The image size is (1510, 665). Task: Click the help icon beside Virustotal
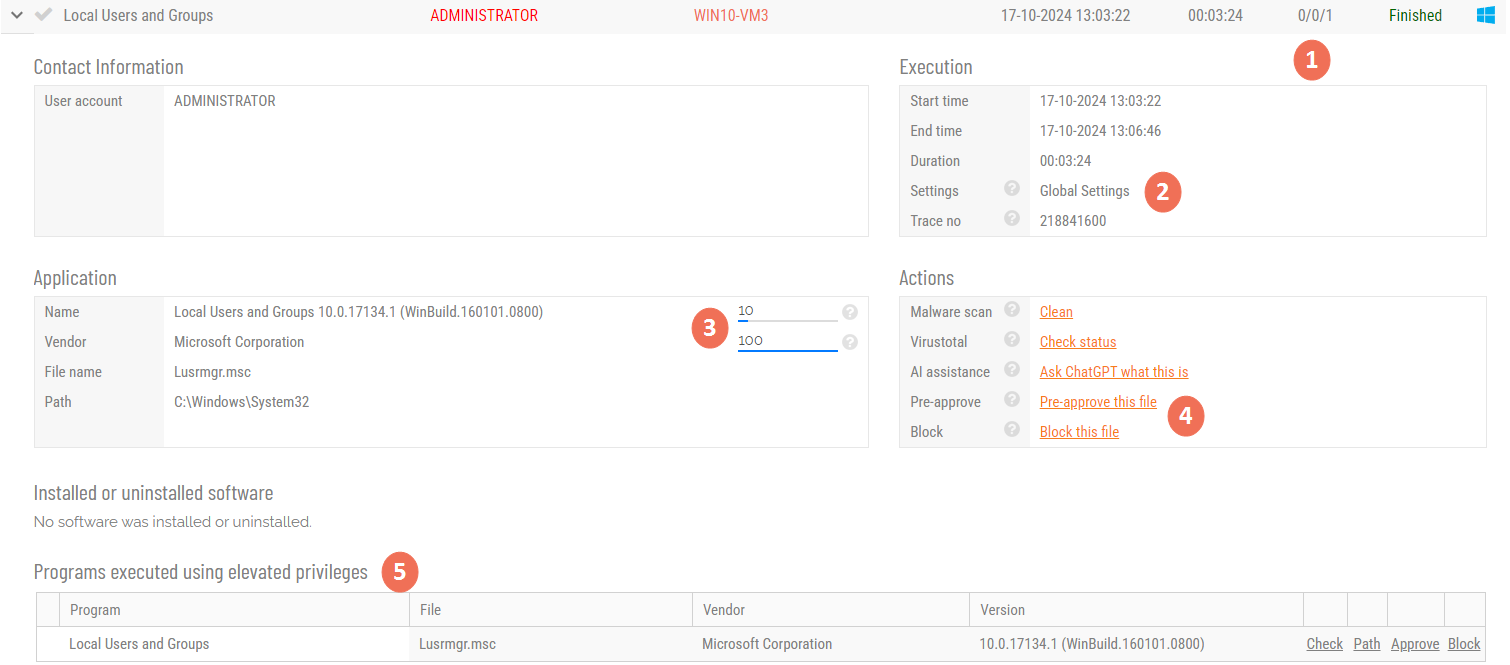[1012, 339]
